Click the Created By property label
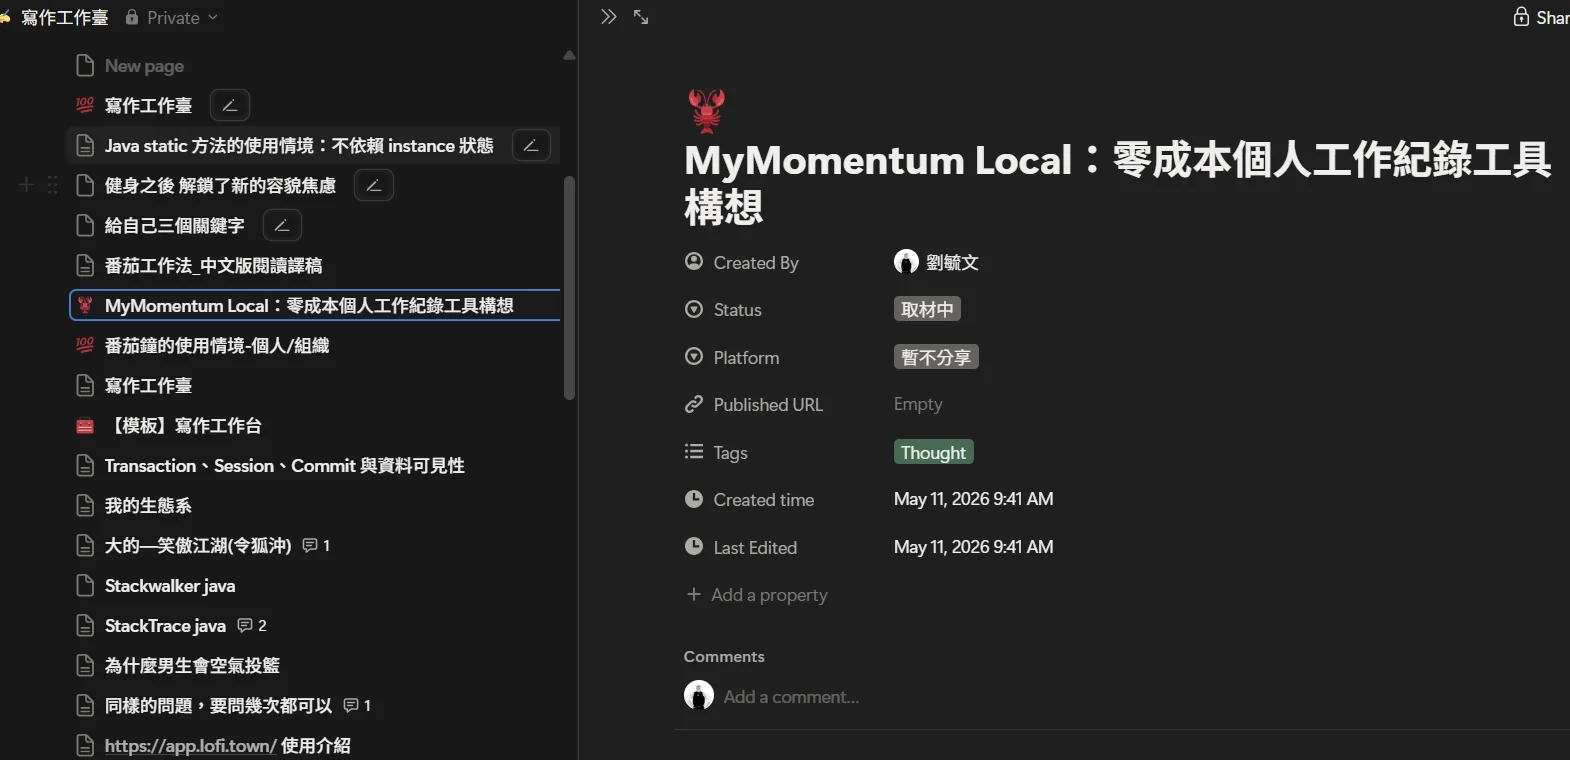The width and height of the screenshot is (1570, 760). pos(756,262)
